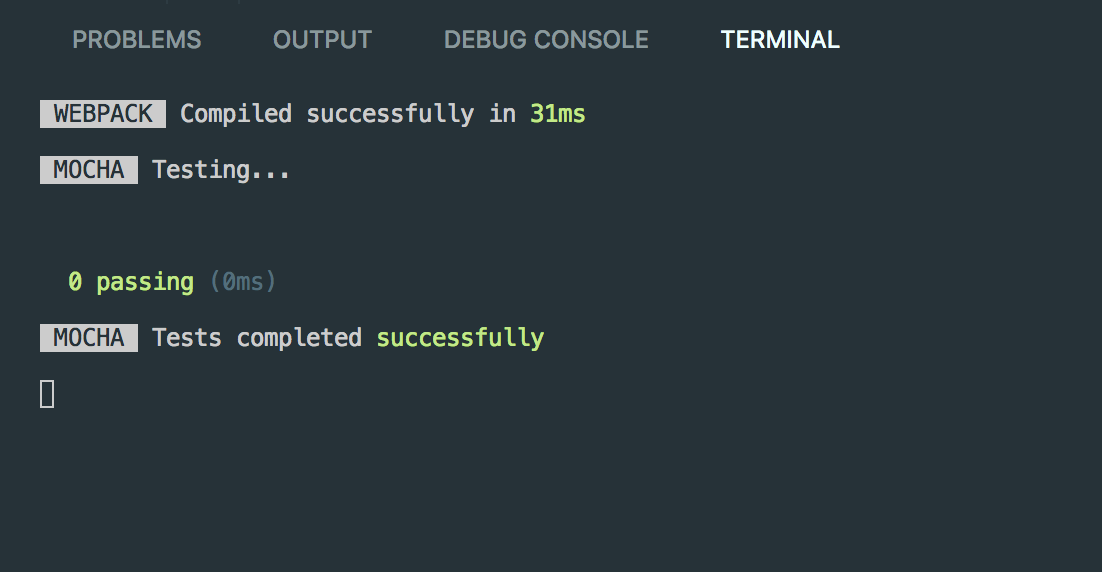Click the WEBPACK badge label

[103, 114]
